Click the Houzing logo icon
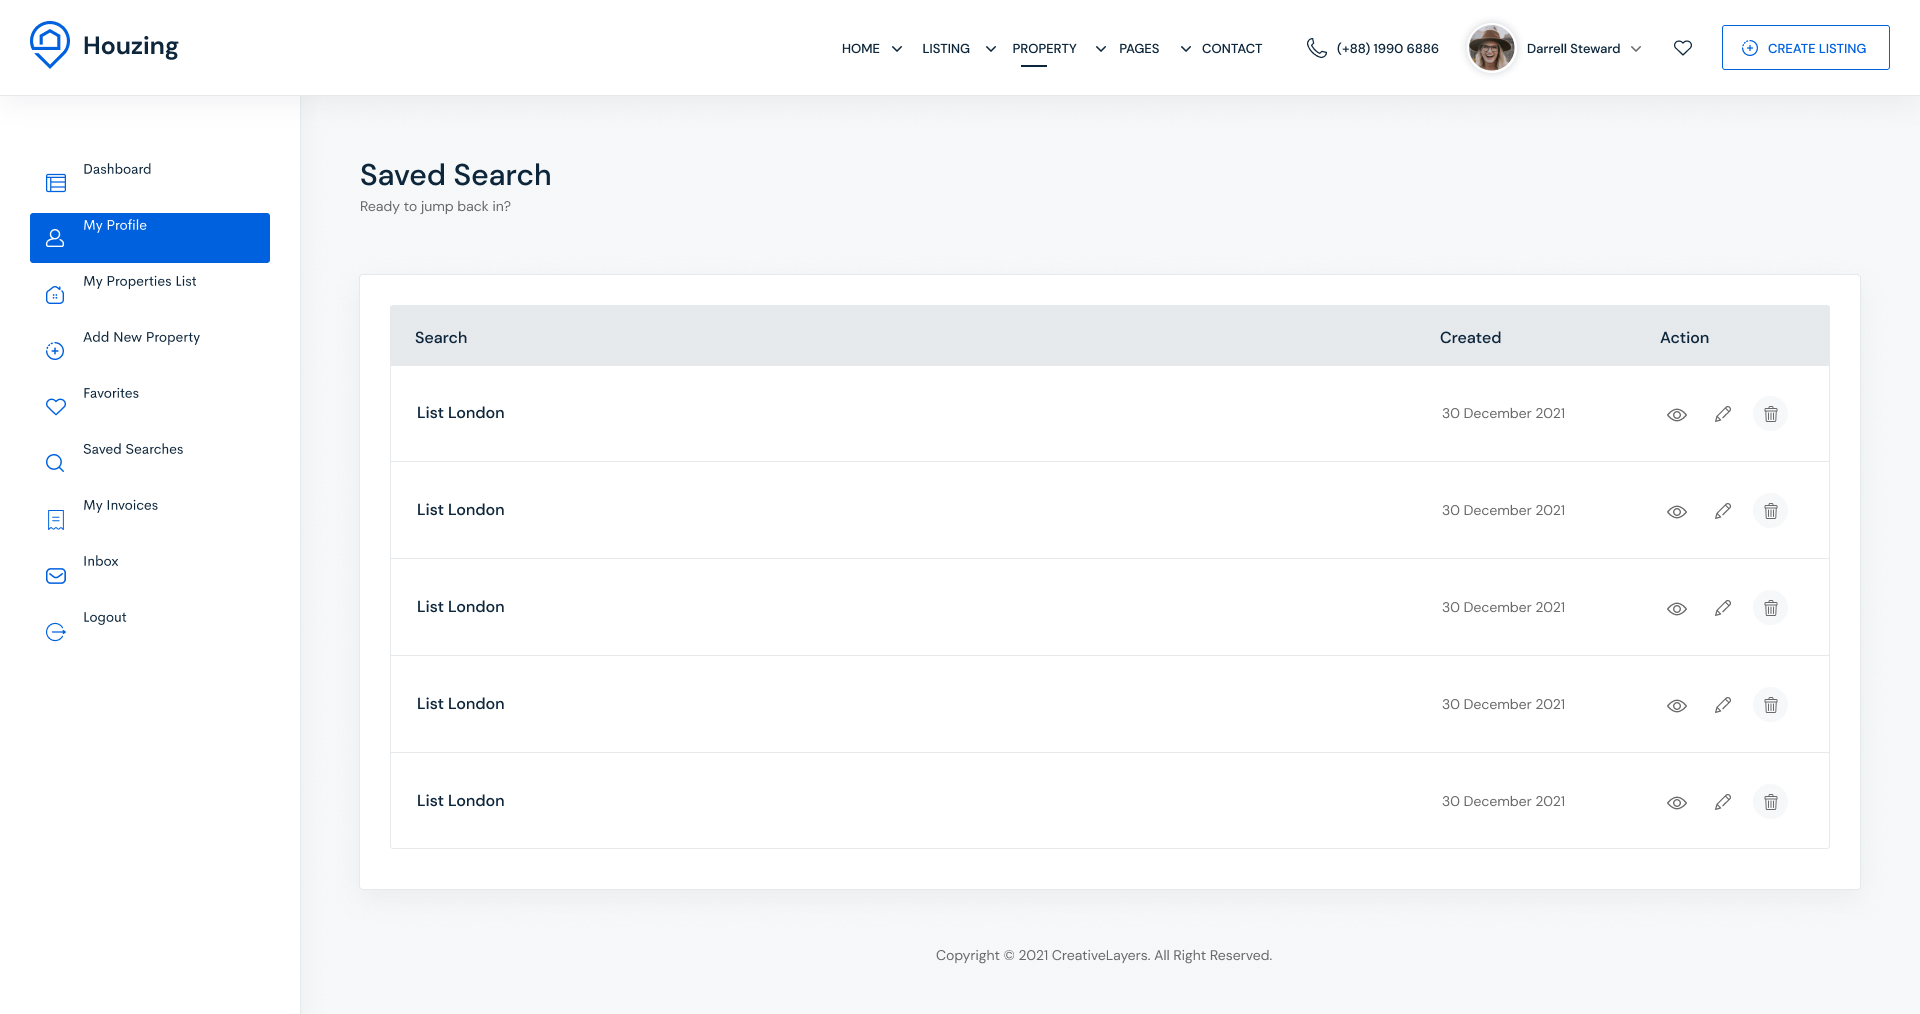 (49, 45)
